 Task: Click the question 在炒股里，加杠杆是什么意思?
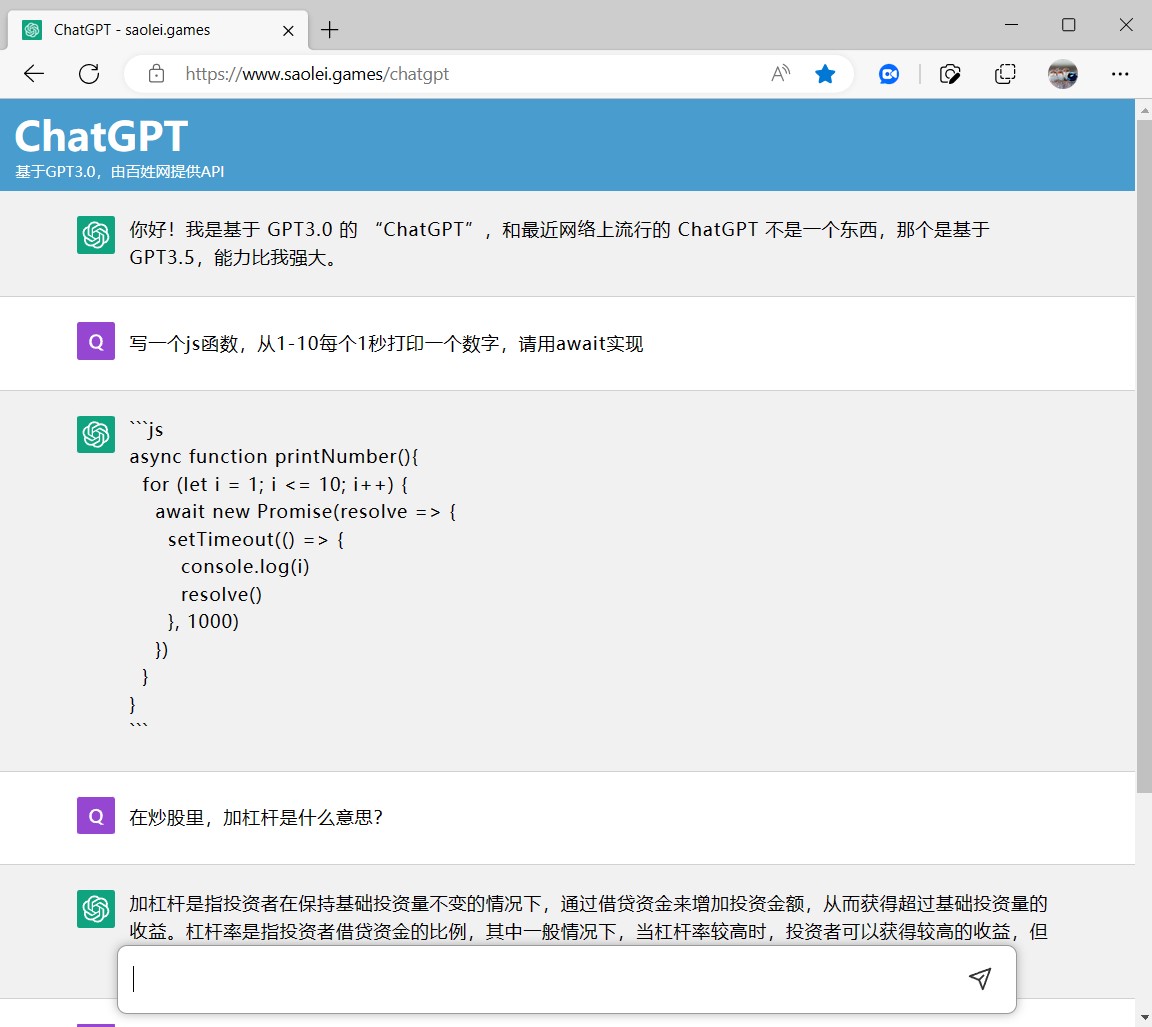click(256, 817)
